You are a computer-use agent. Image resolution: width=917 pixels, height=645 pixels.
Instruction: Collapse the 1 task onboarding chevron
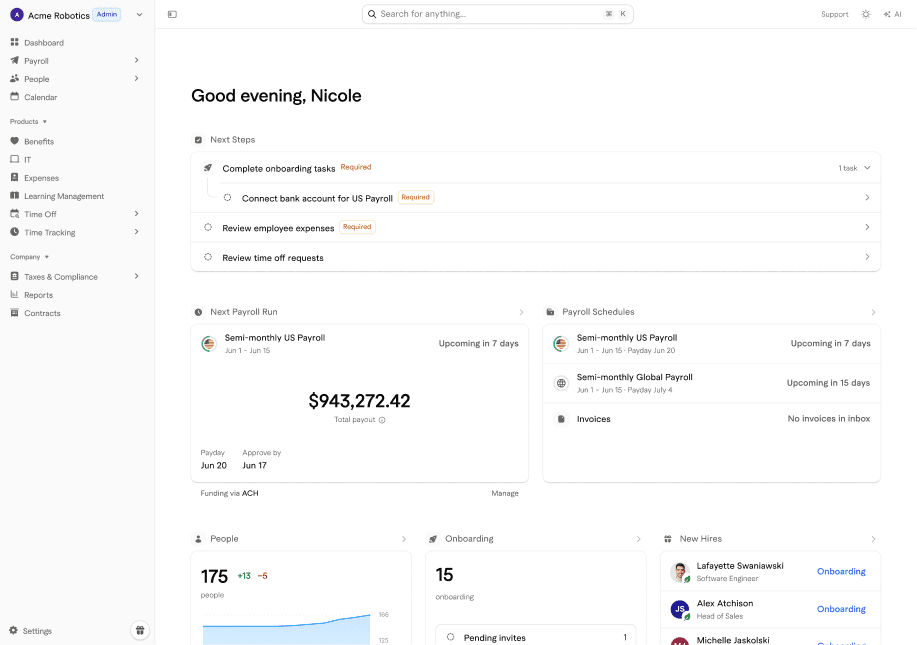pyautogui.click(x=867, y=168)
